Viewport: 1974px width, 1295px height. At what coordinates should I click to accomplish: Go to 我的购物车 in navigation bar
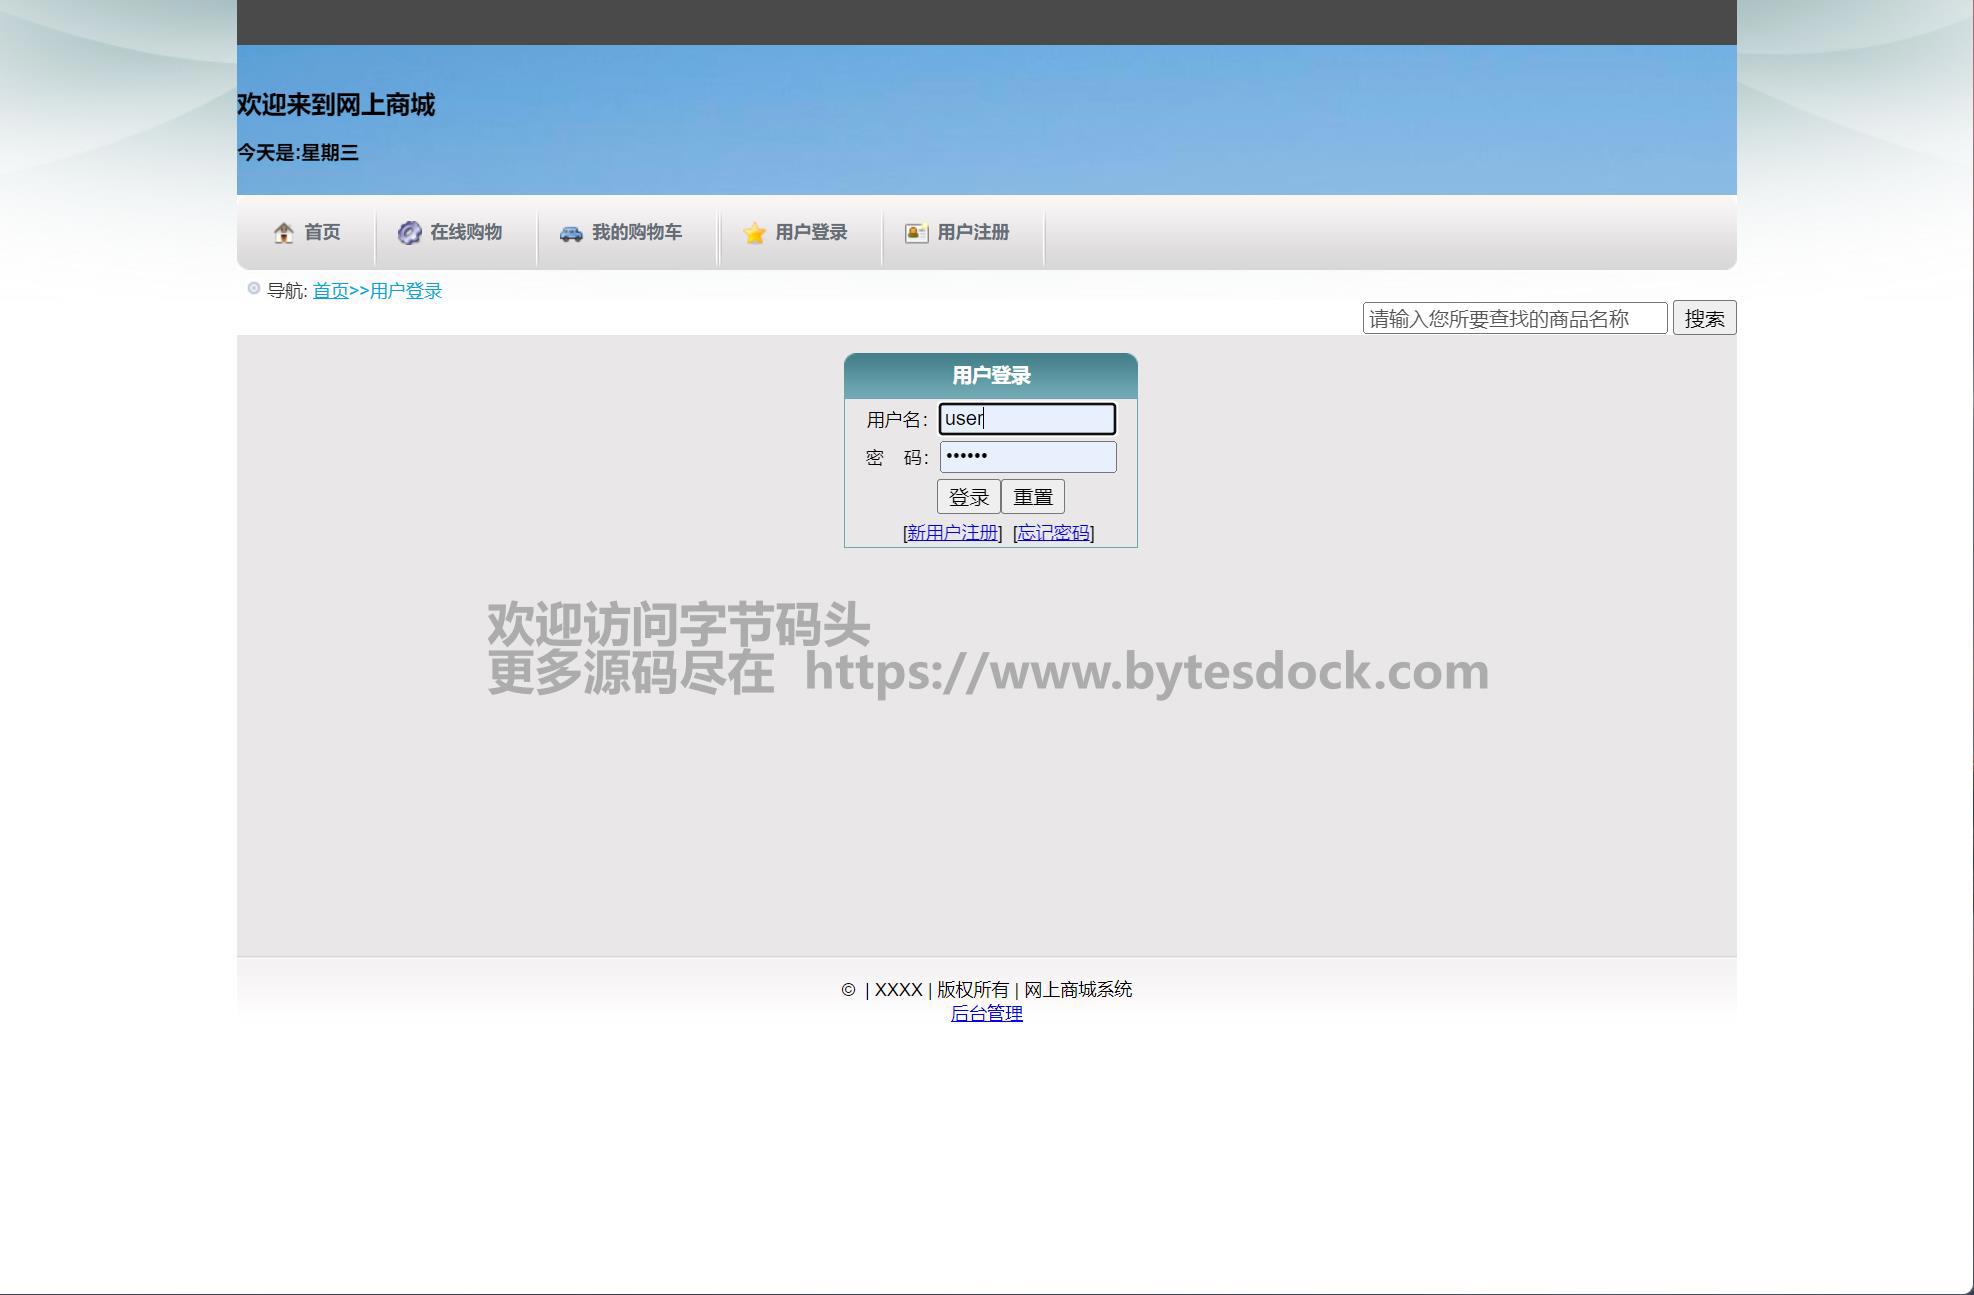[637, 232]
